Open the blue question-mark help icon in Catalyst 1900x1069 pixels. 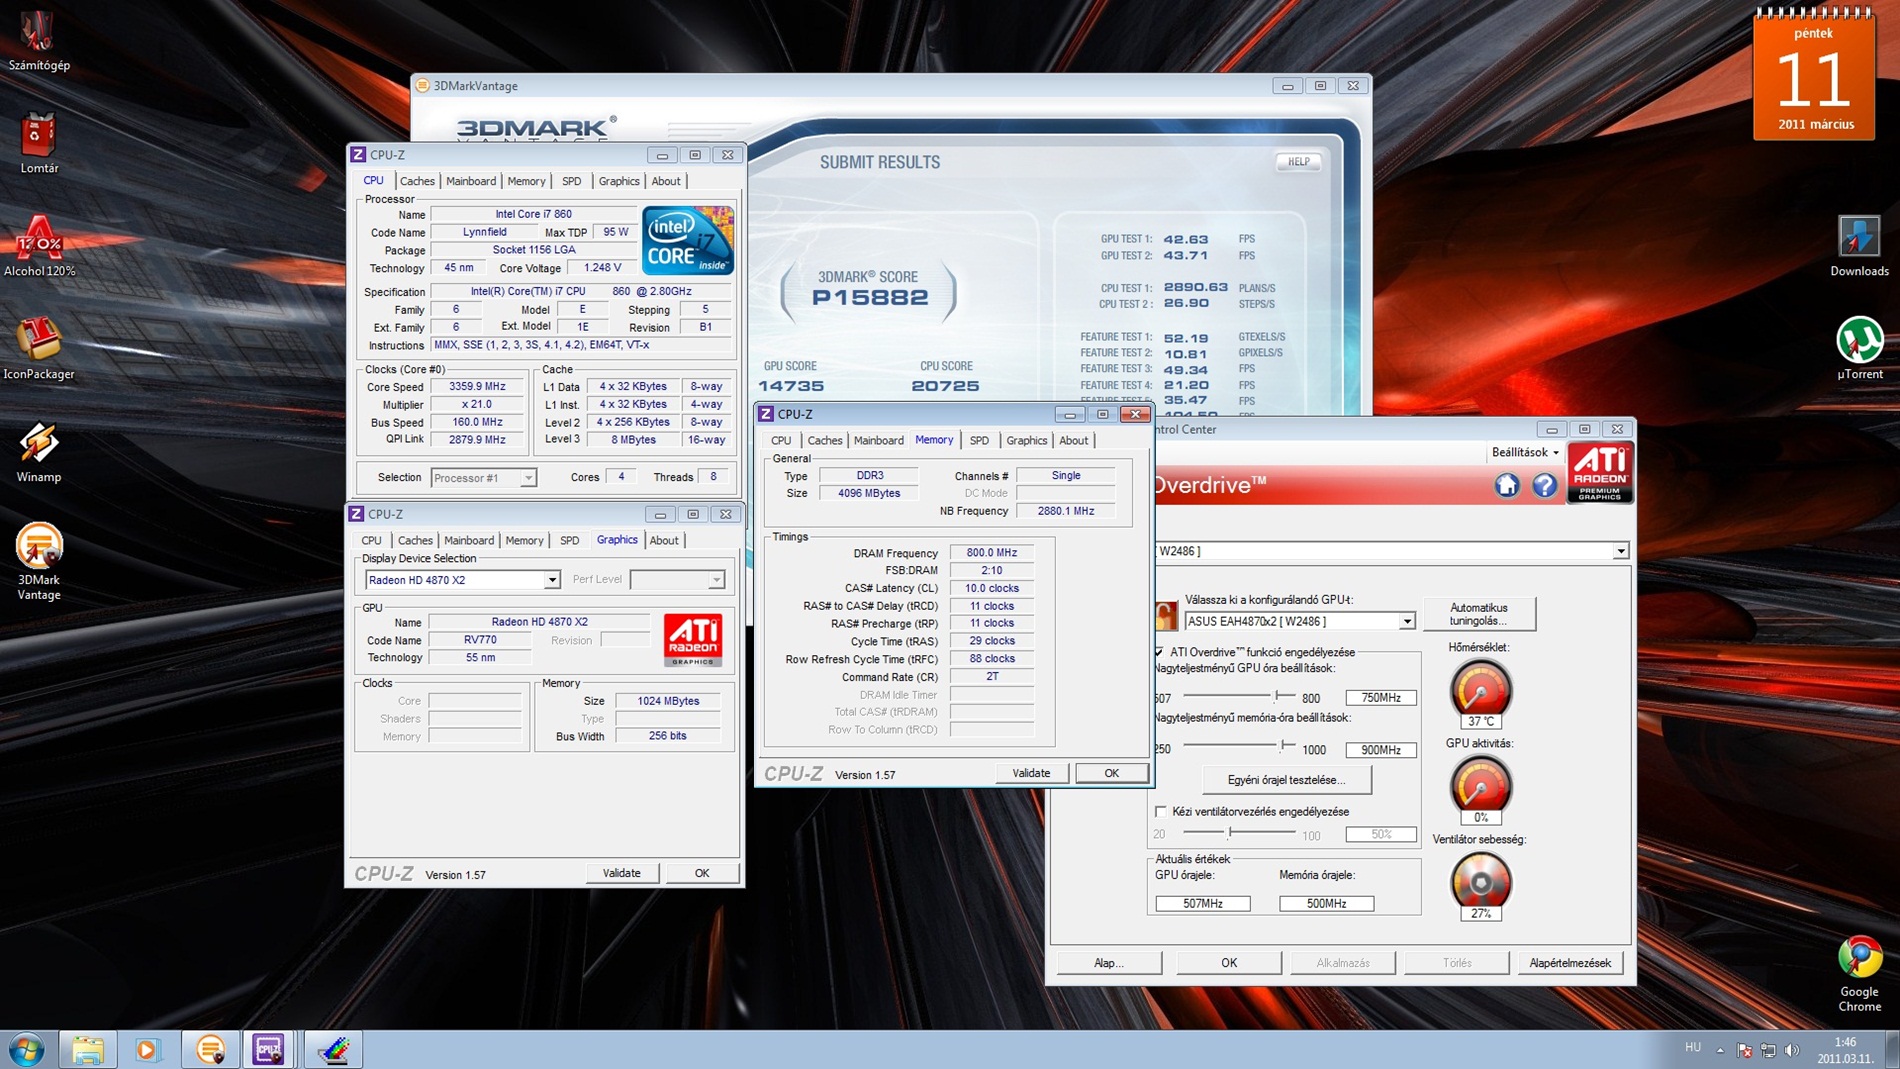pyautogui.click(x=1545, y=486)
